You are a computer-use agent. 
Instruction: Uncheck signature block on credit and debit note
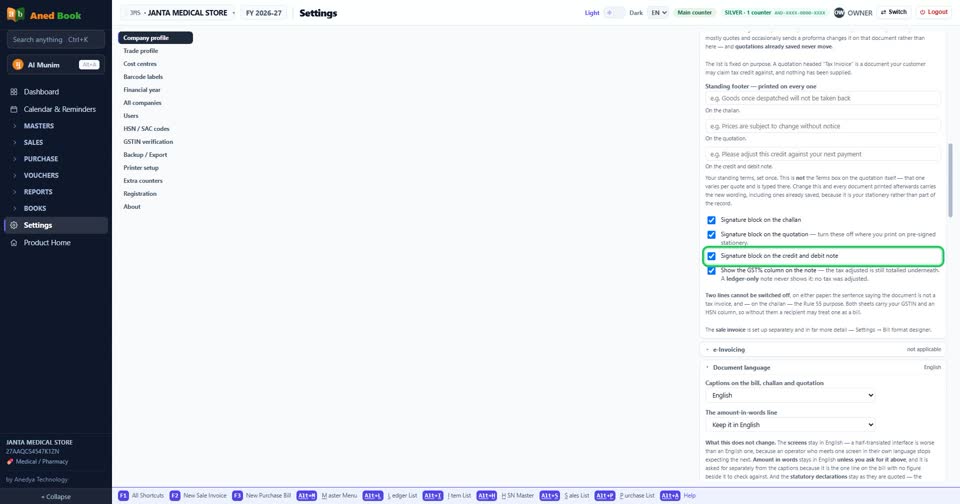[x=711, y=256]
